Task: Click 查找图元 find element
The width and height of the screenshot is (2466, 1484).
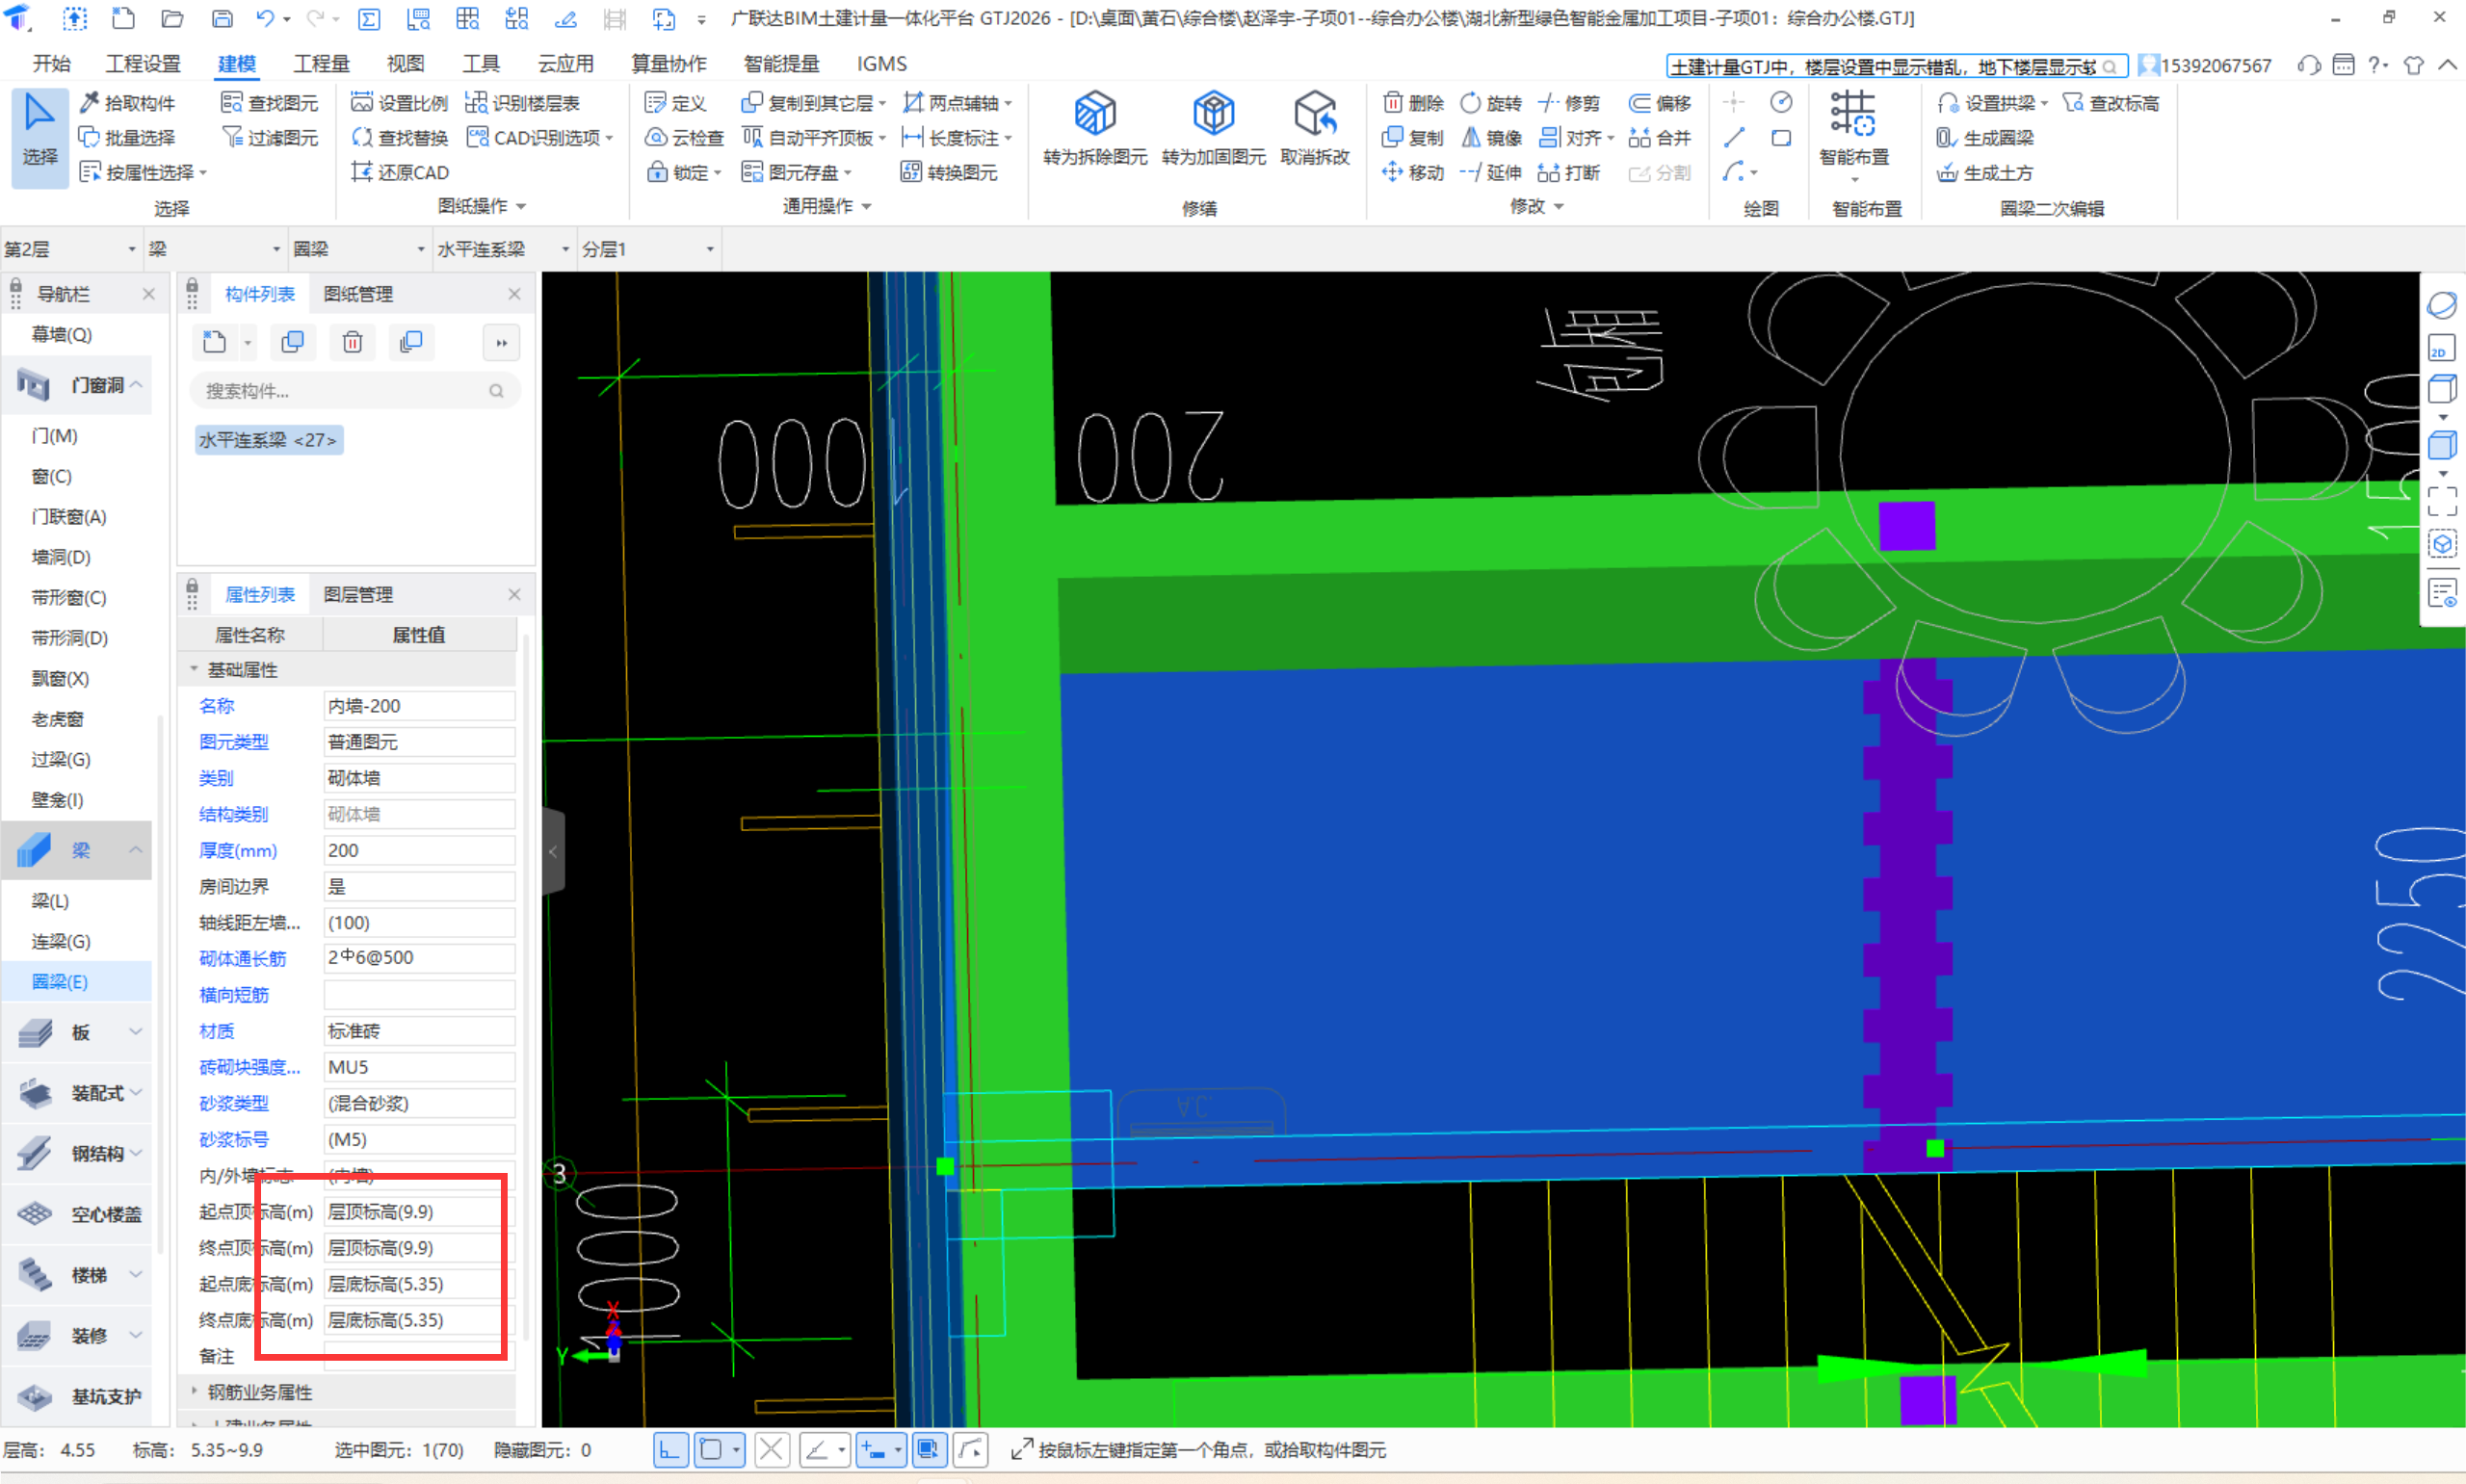Action: (x=270, y=103)
